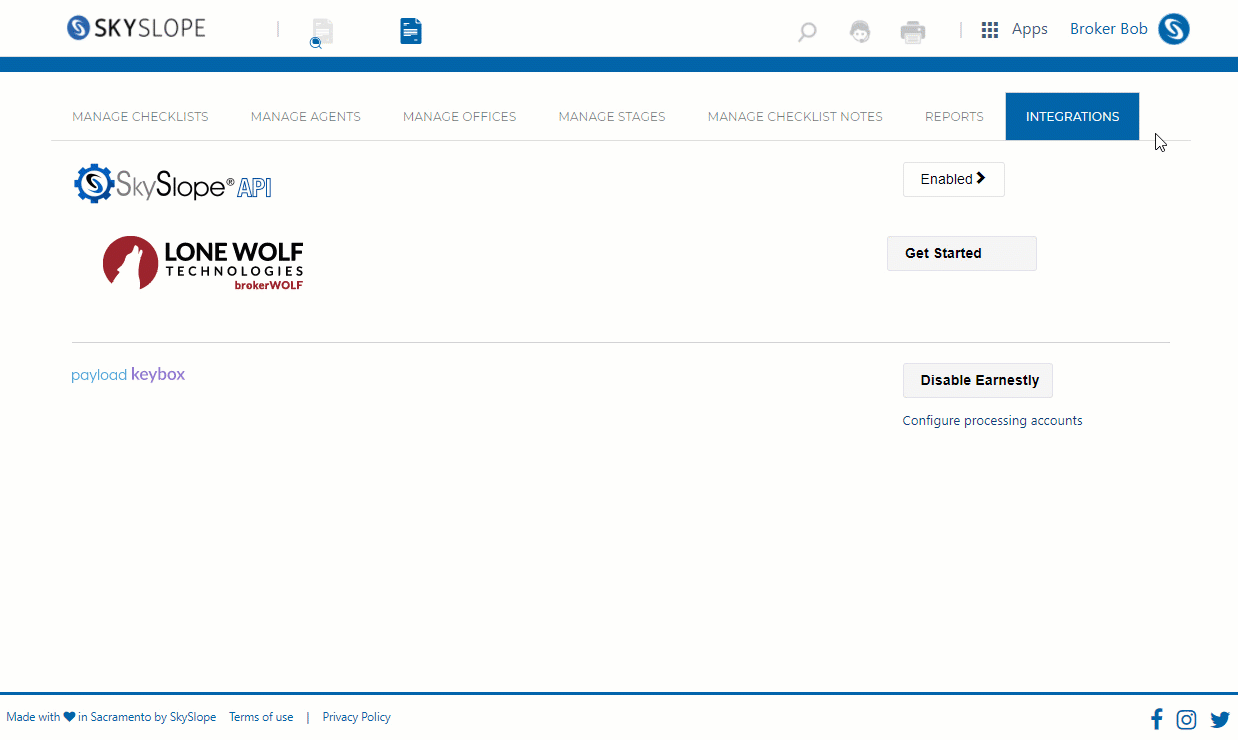The height and width of the screenshot is (740, 1238).
Task: Switch to Reports tab
Action: pos(954,117)
